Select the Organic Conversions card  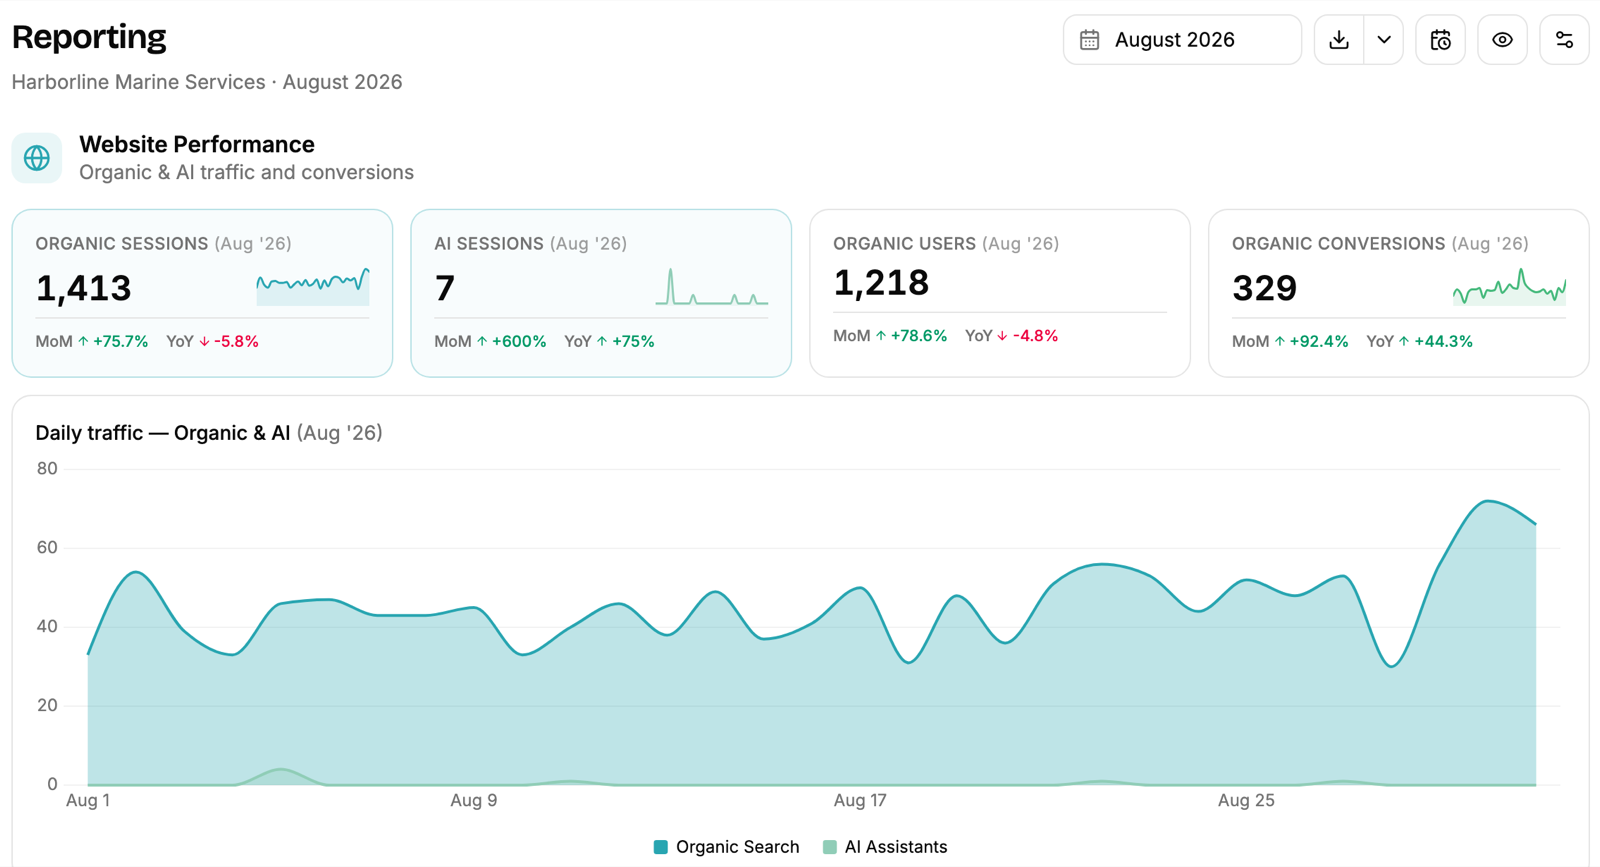(1399, 293)
